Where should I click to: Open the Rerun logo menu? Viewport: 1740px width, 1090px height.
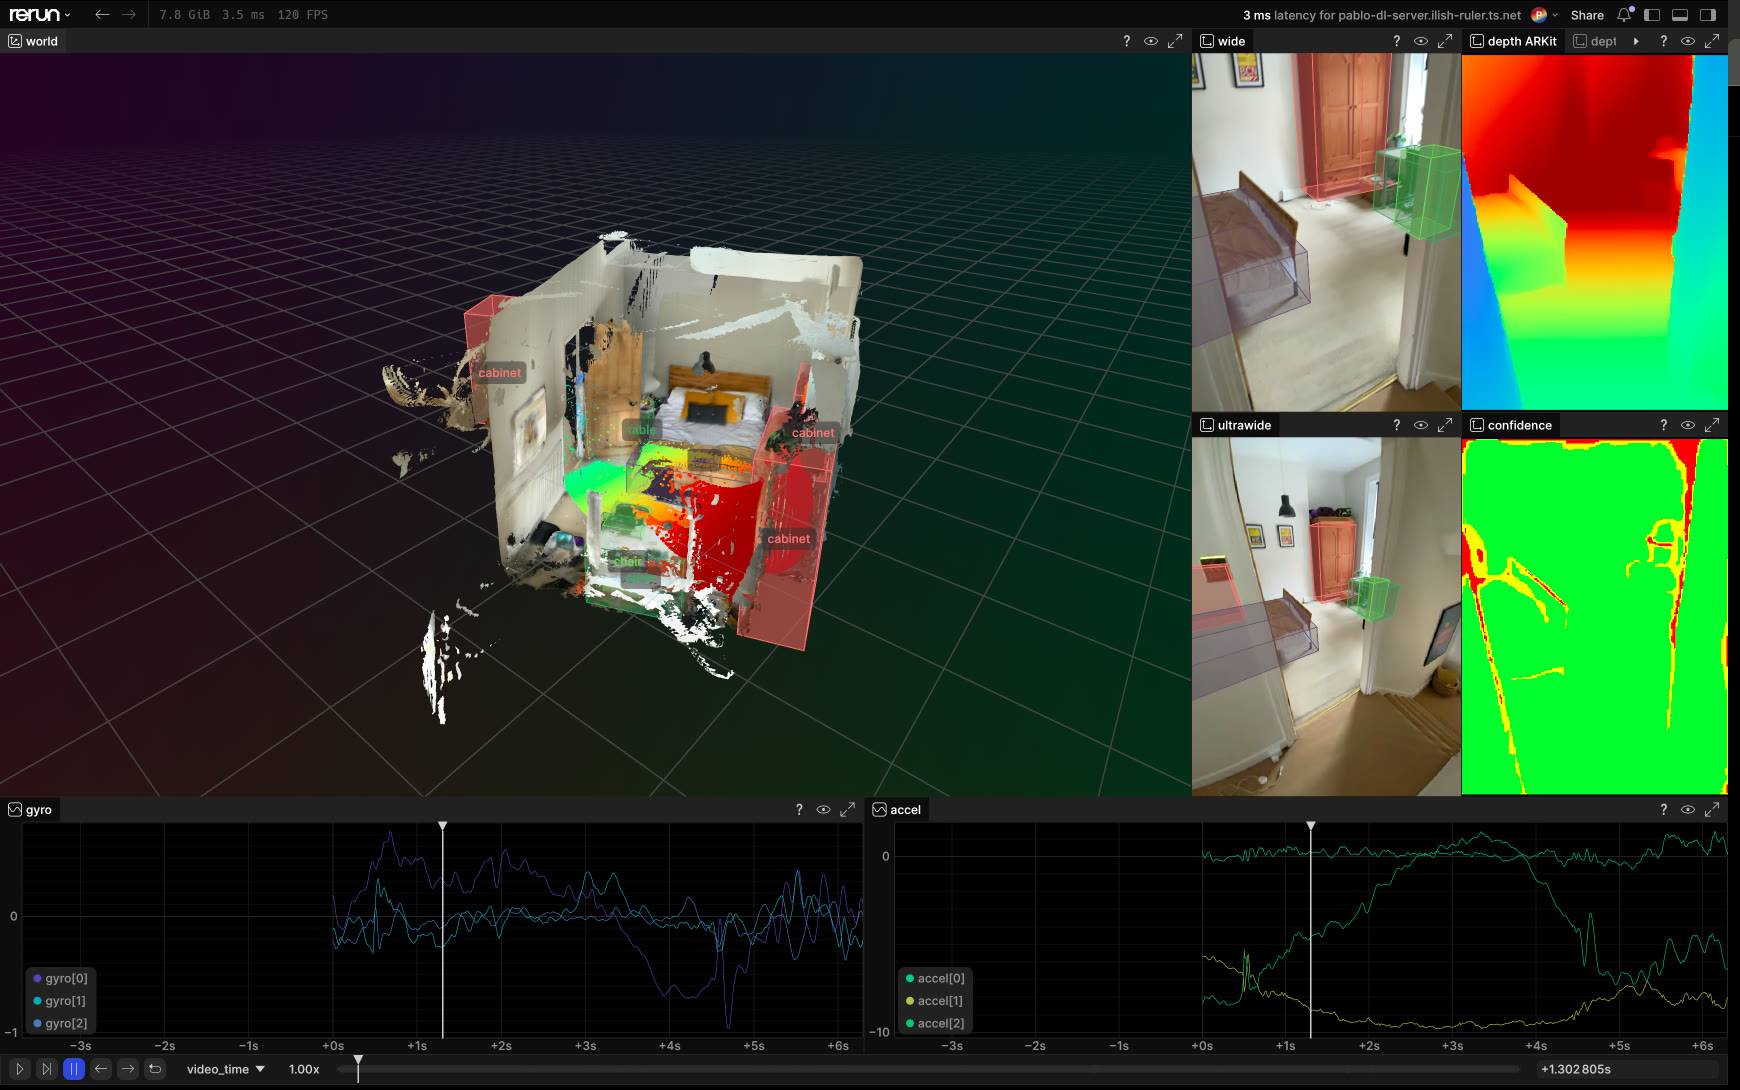40,14
